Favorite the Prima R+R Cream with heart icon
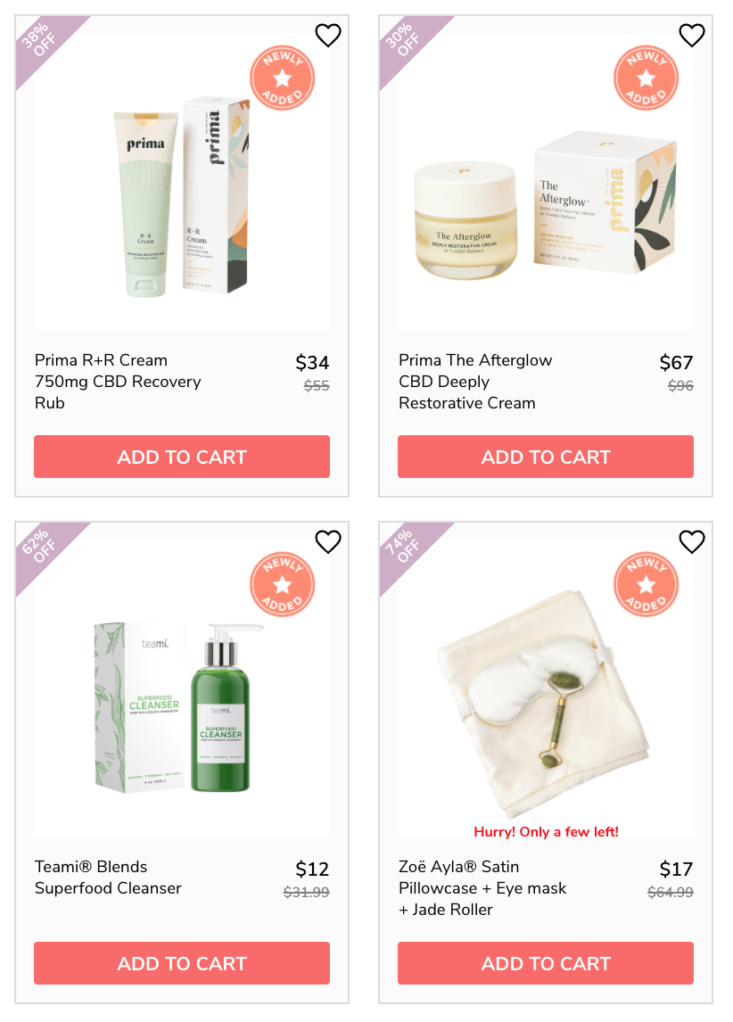 328,35
